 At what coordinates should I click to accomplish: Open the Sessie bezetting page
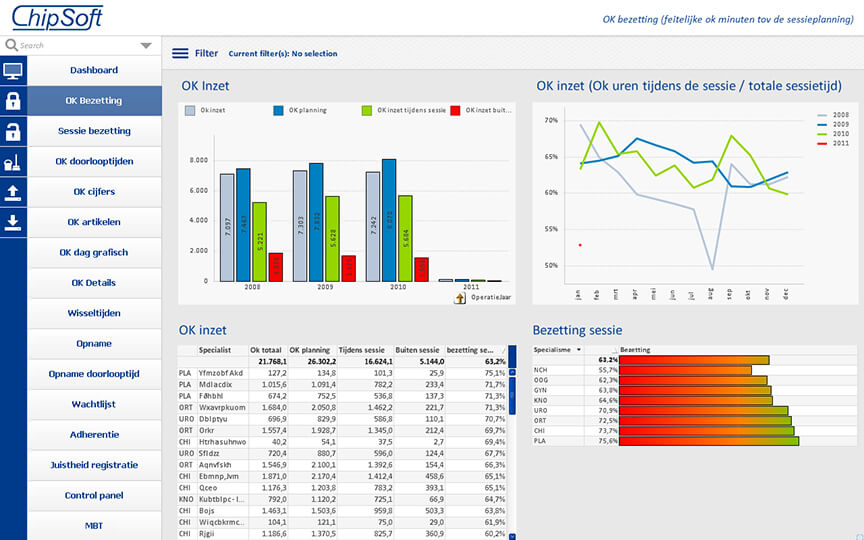[94, 131]
